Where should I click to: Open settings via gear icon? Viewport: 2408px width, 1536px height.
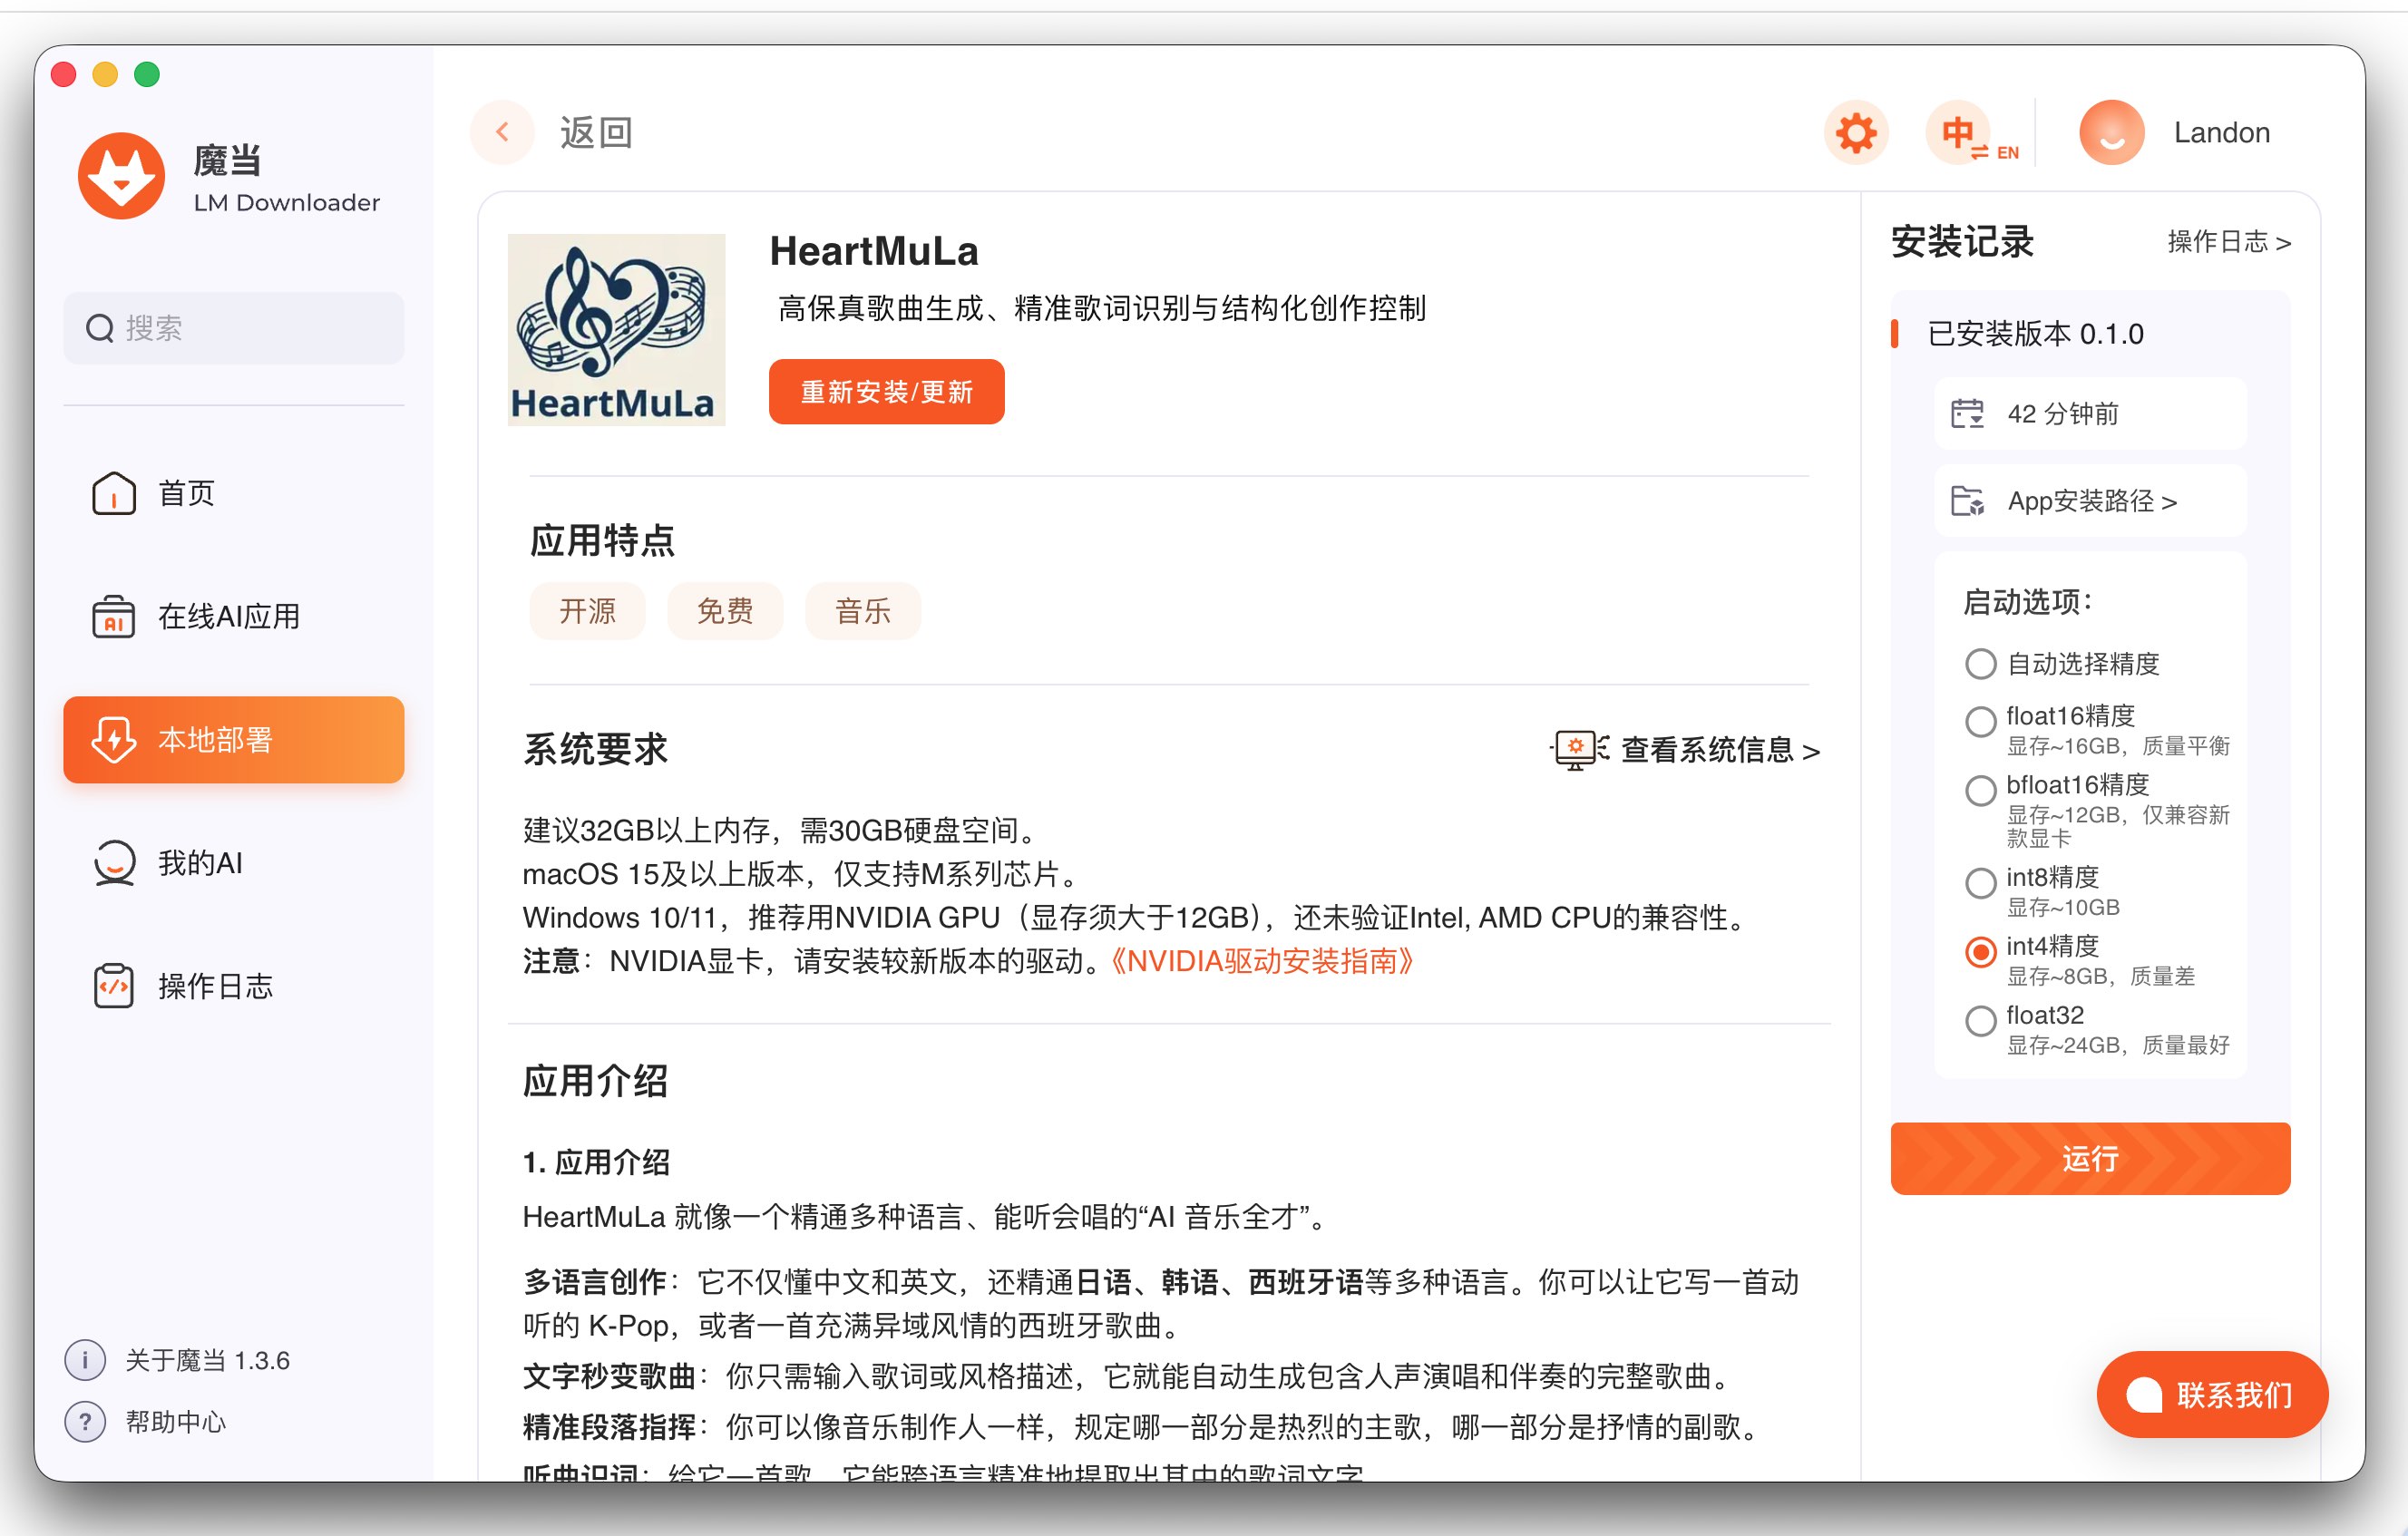(x=1855, y=133)
